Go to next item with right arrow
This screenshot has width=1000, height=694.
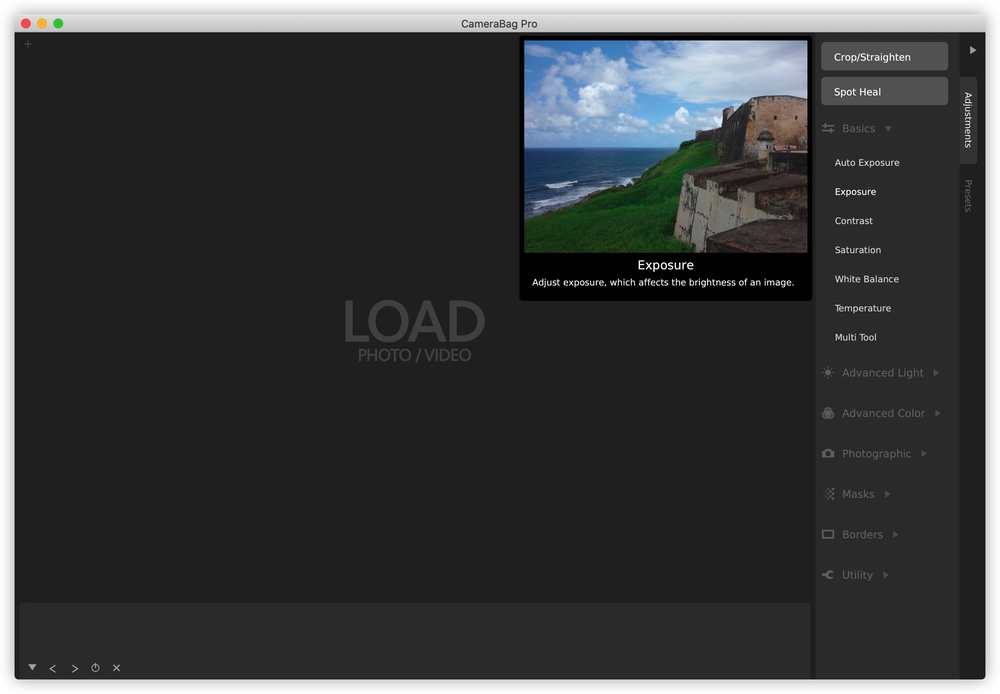point(74,668)
